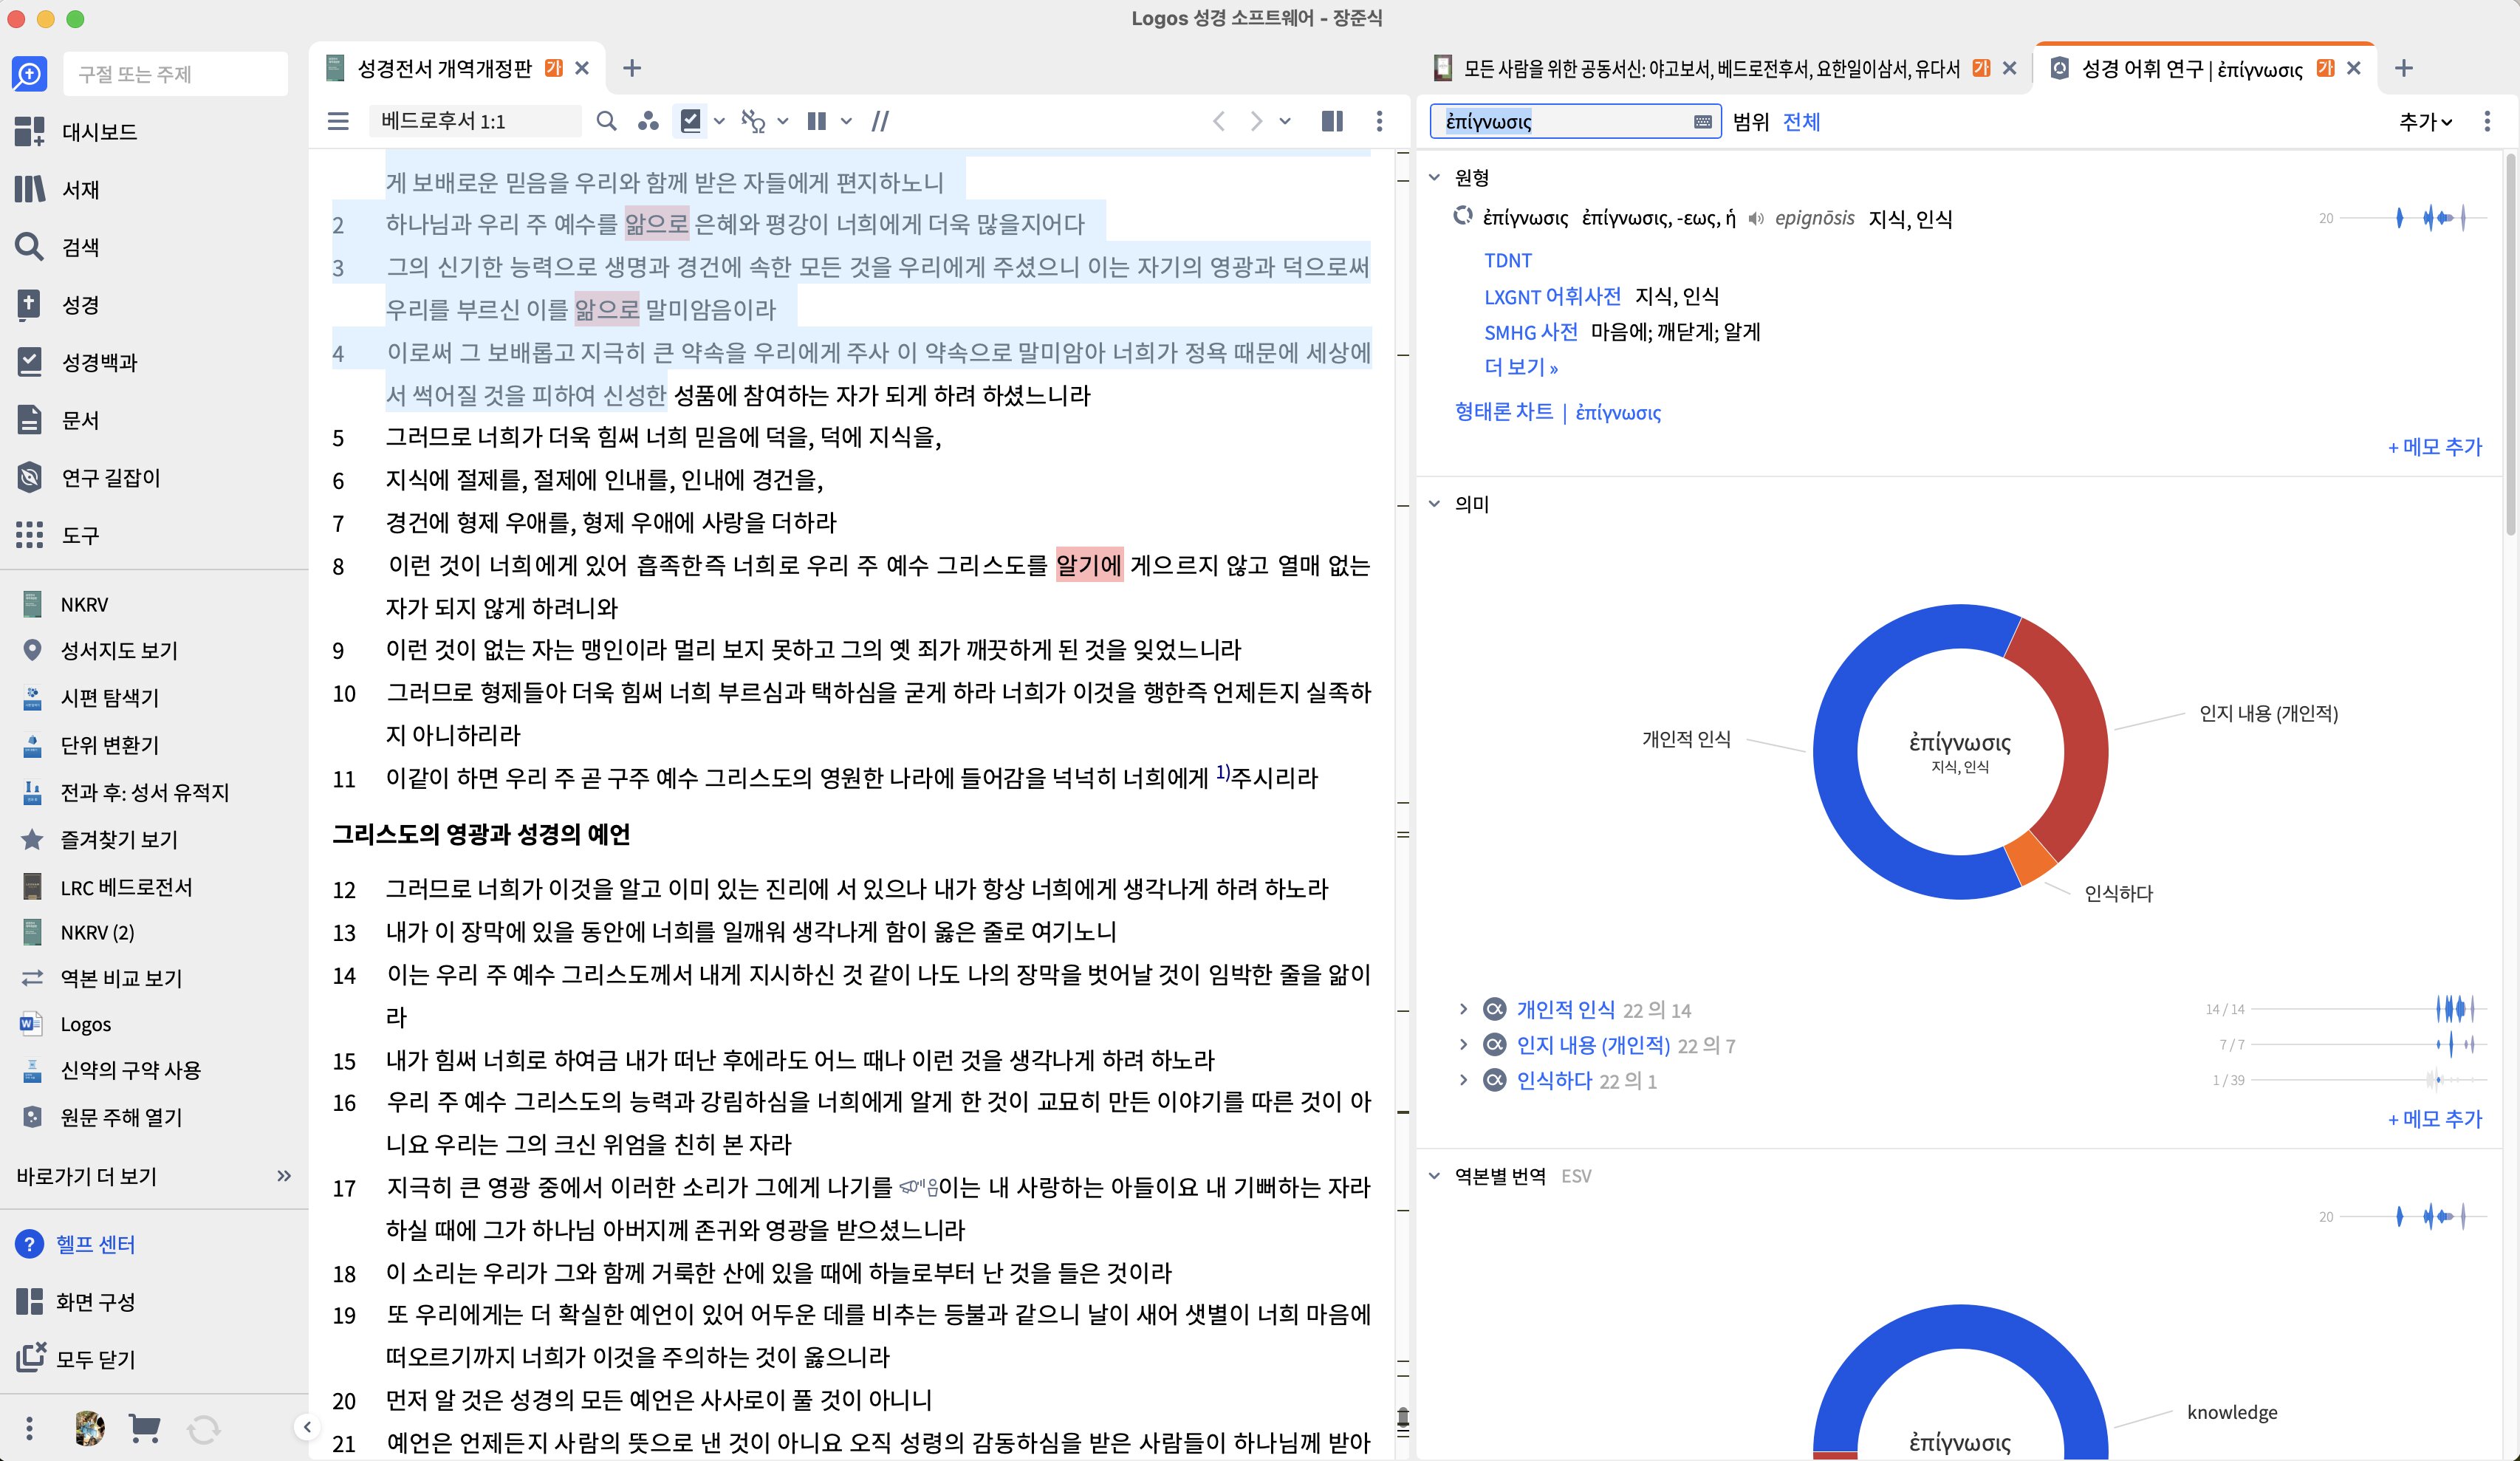Collapse the sidebar with the arrow button
The height and width of the screenshot is (1461, 2520).
pos(307,1427)
